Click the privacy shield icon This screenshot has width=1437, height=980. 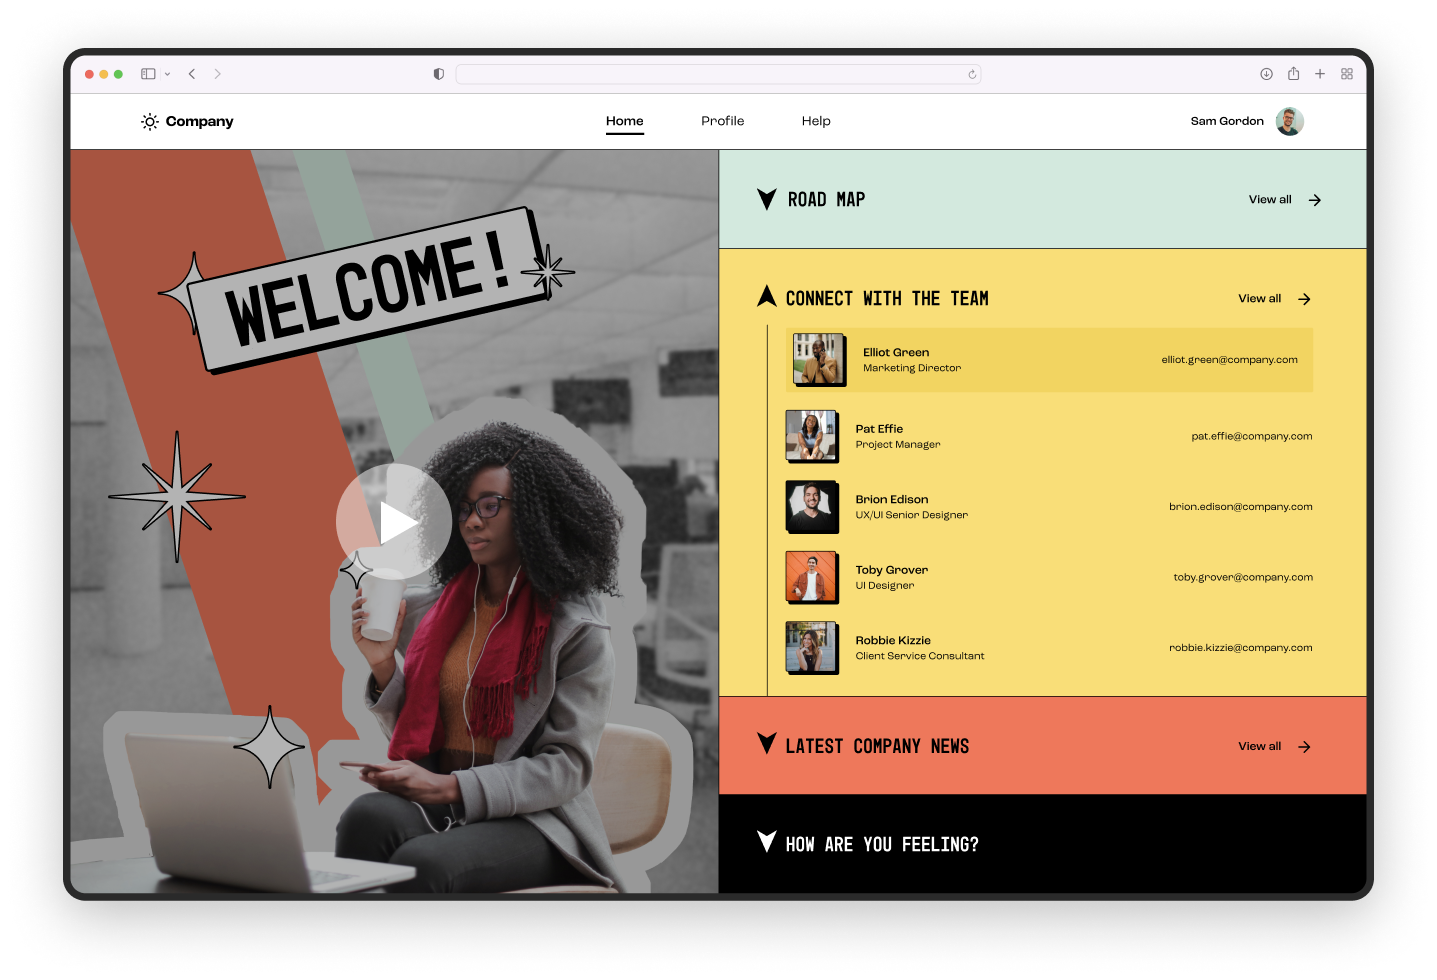click(x=438, y=74)
